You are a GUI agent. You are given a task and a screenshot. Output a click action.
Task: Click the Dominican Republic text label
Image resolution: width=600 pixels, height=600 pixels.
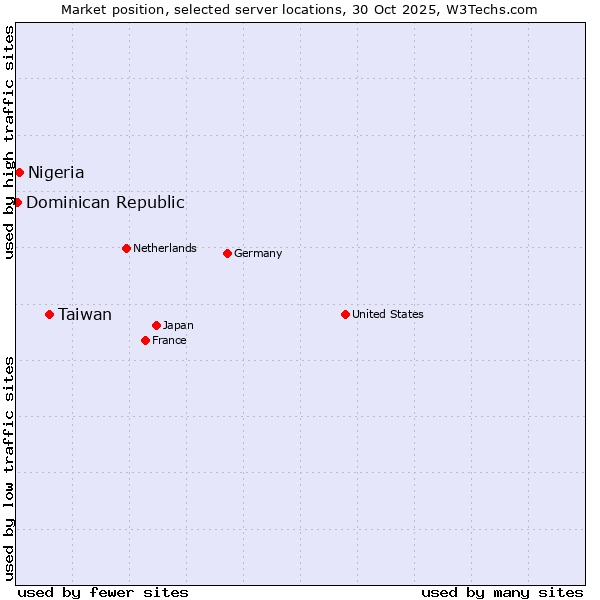coord(105,202)
